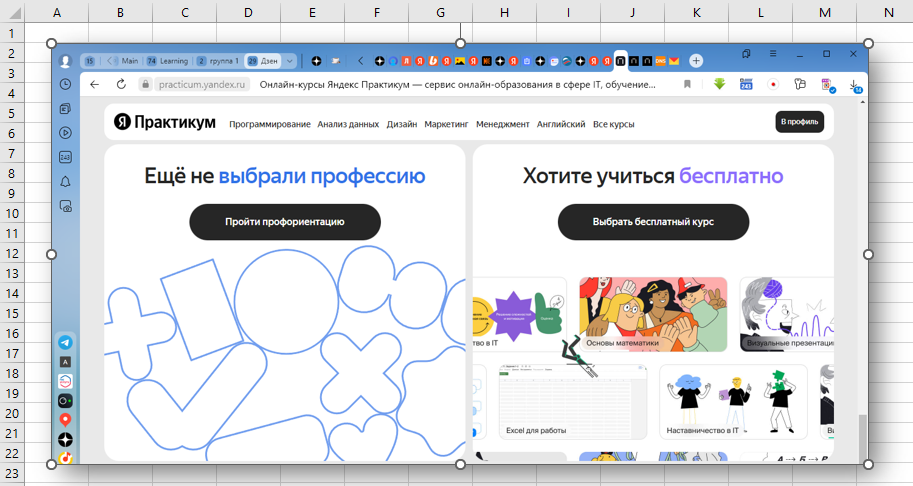Click the padlock site security icon
The image size is (913, 486).
(146, 84)
